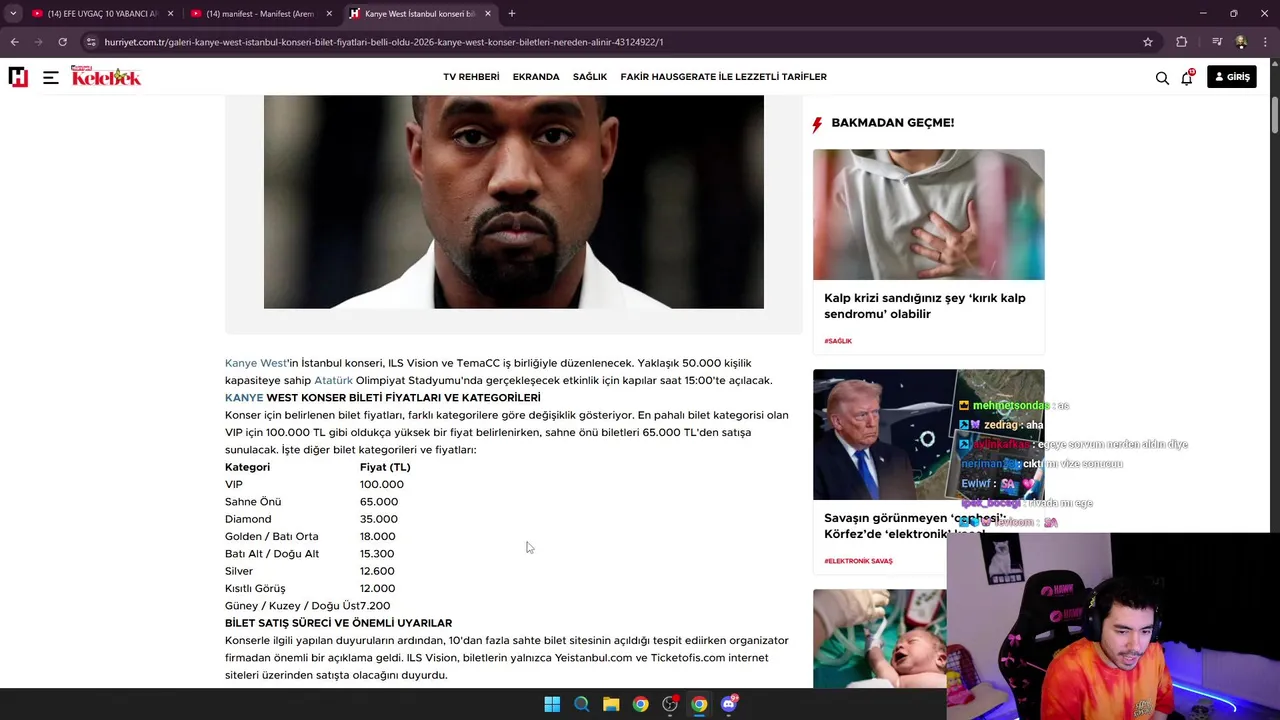Open TV REHBERİ menu item

471,77
